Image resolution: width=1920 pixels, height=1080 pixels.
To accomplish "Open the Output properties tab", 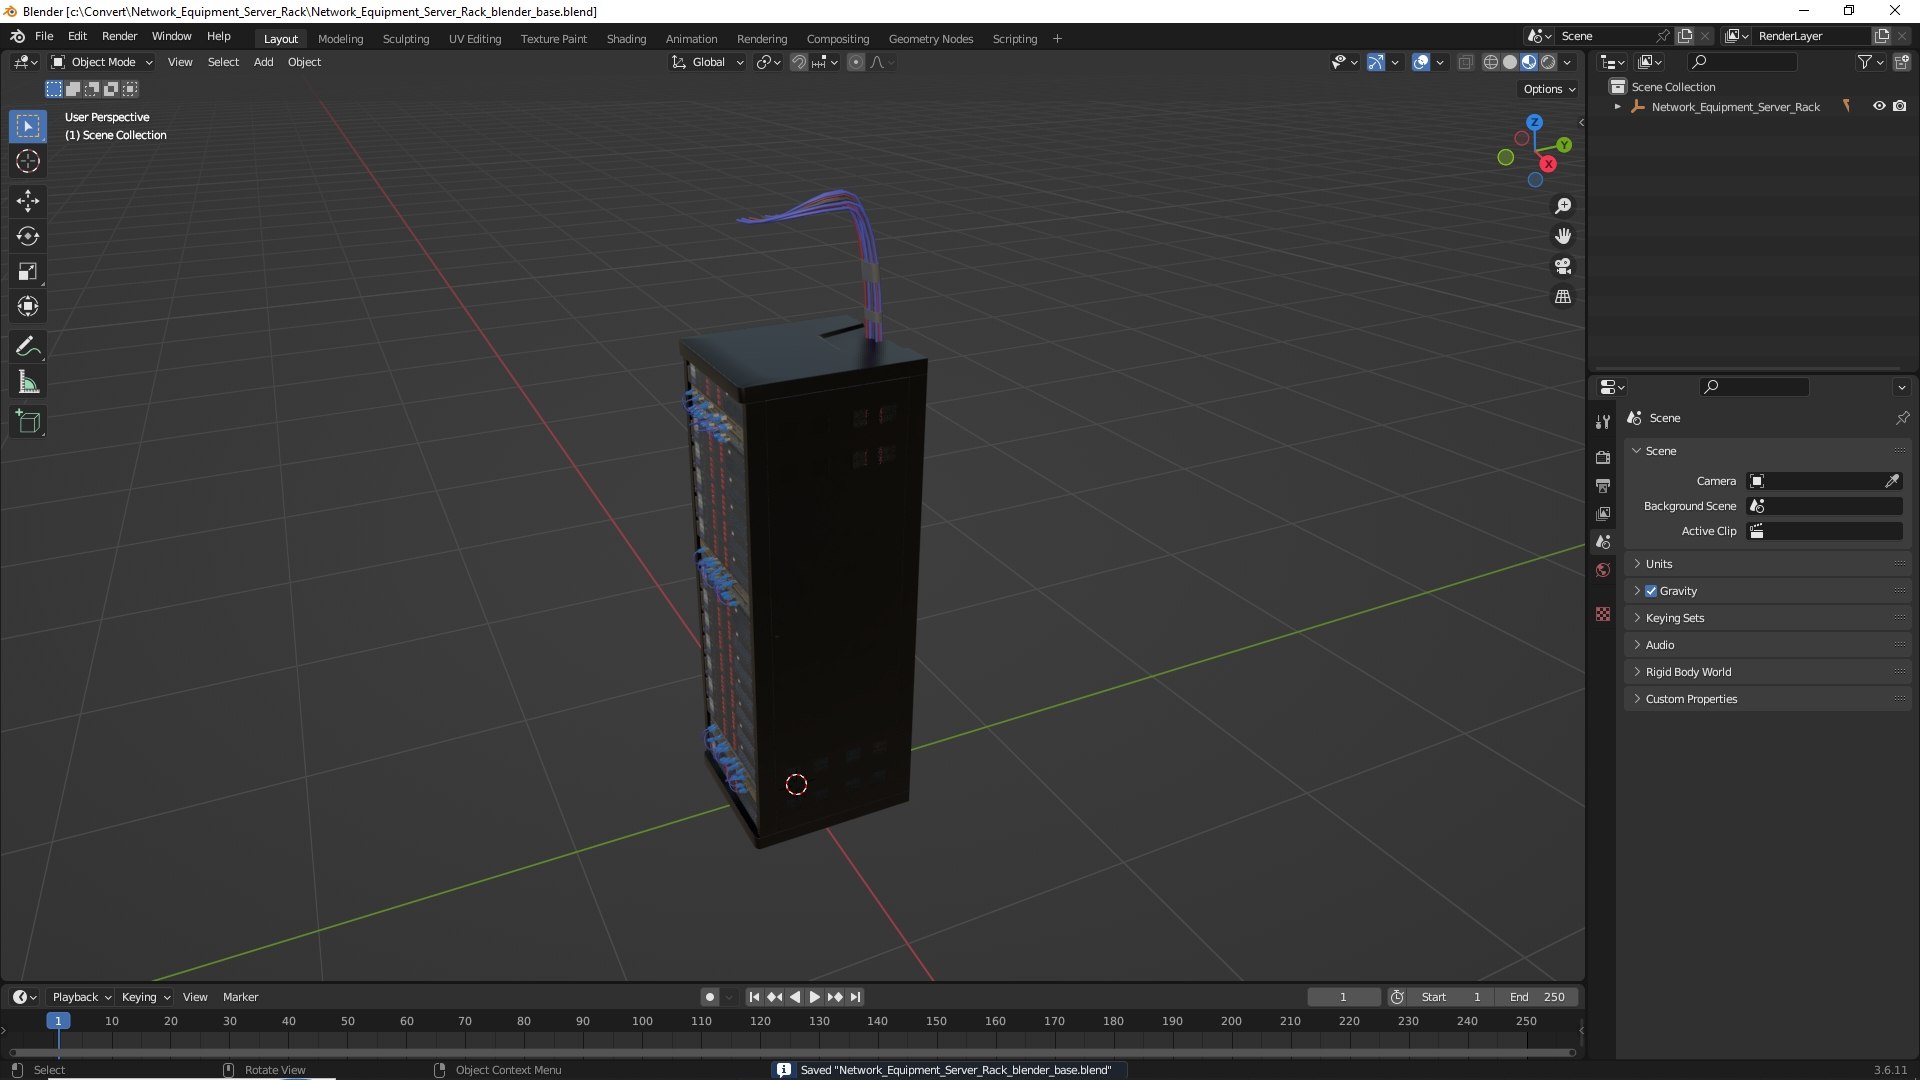I will pos(1603,485).
